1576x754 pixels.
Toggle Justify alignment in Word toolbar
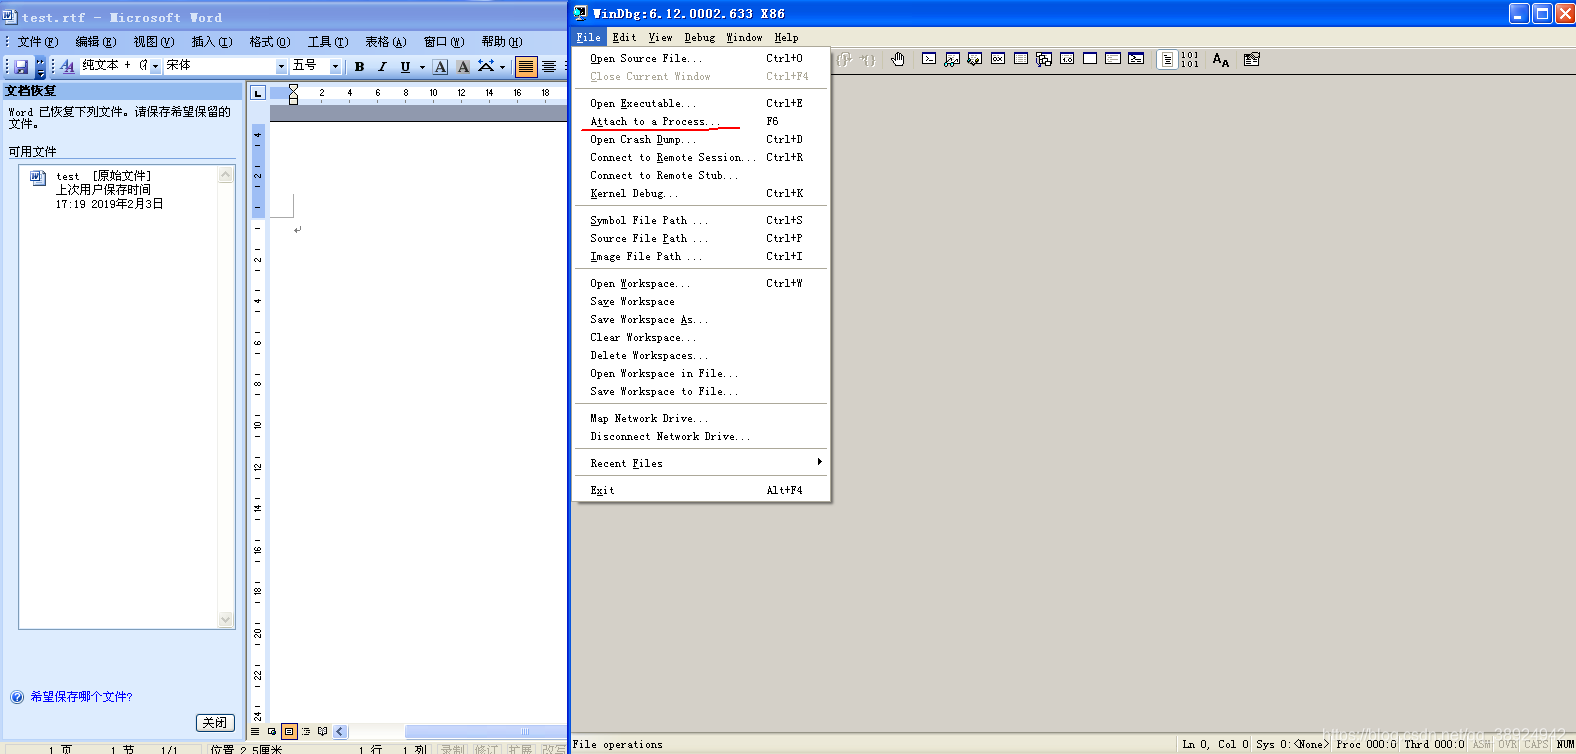point(526,67)
